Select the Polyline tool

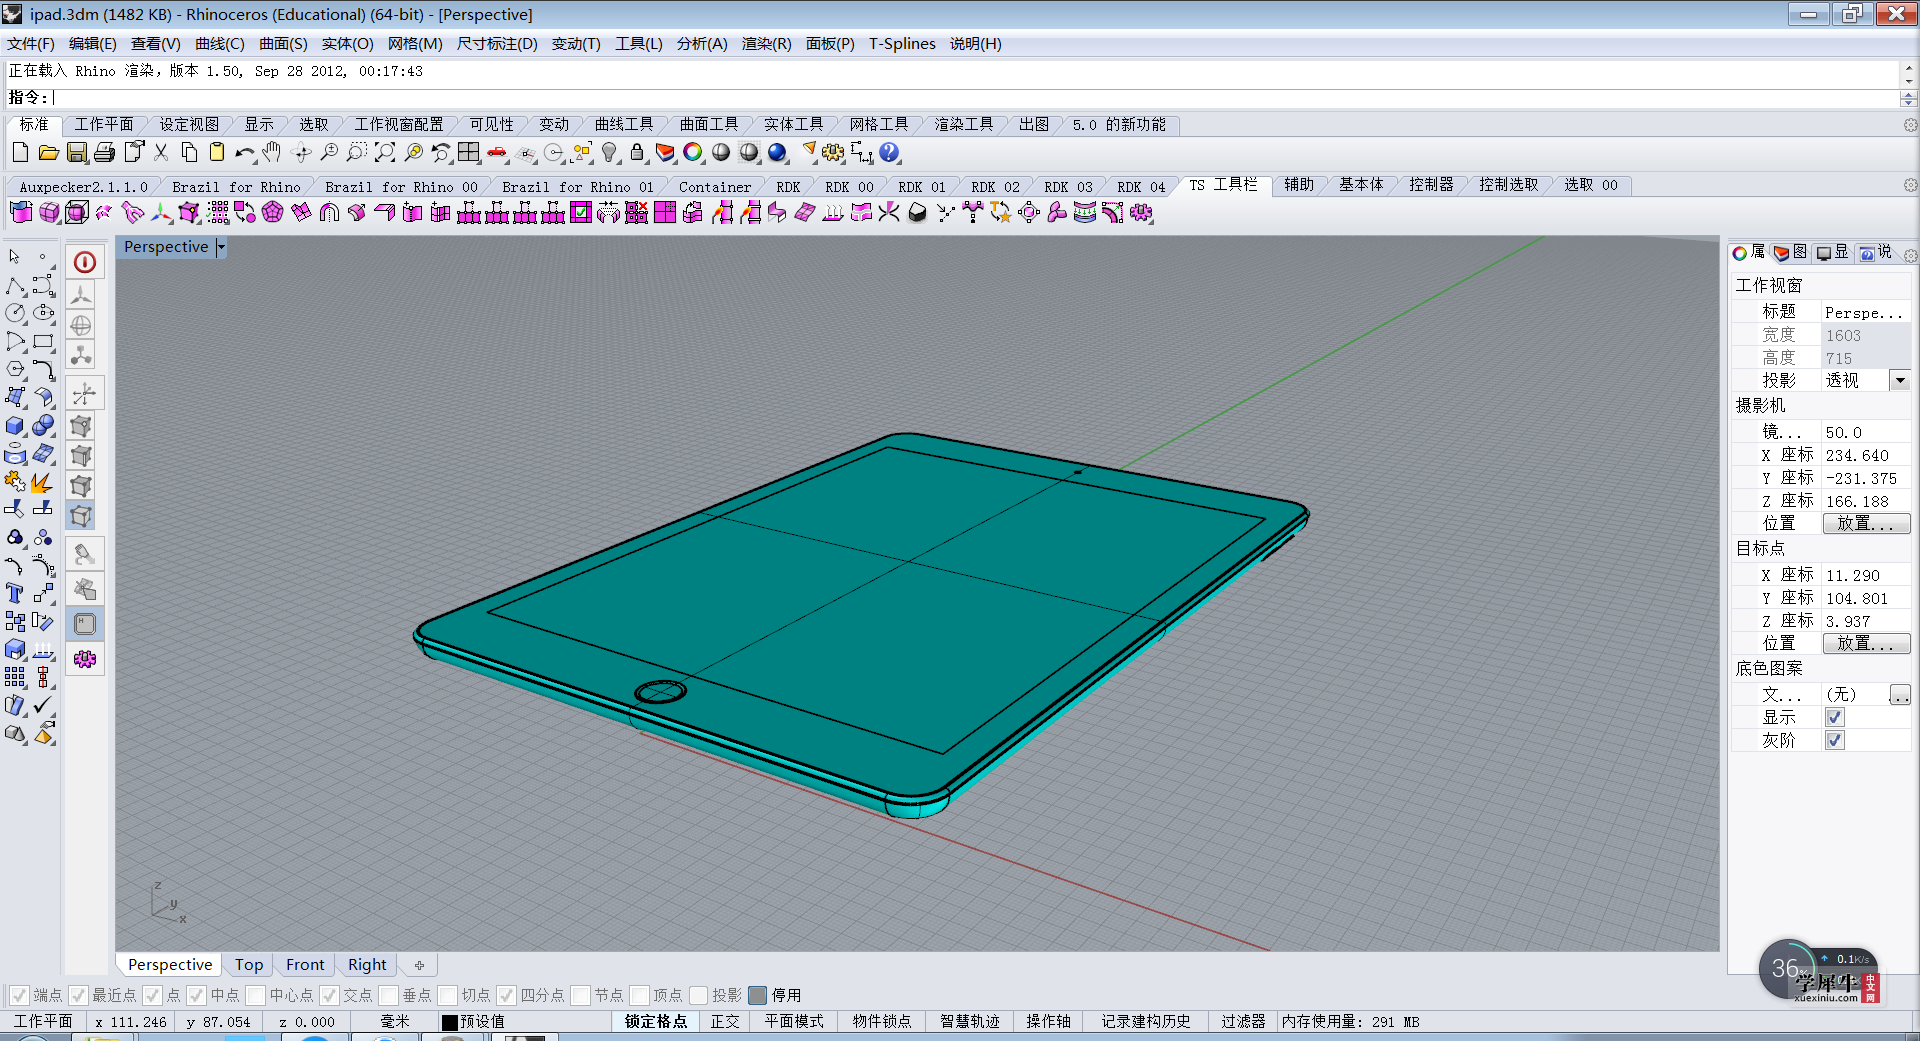(15, 286)
